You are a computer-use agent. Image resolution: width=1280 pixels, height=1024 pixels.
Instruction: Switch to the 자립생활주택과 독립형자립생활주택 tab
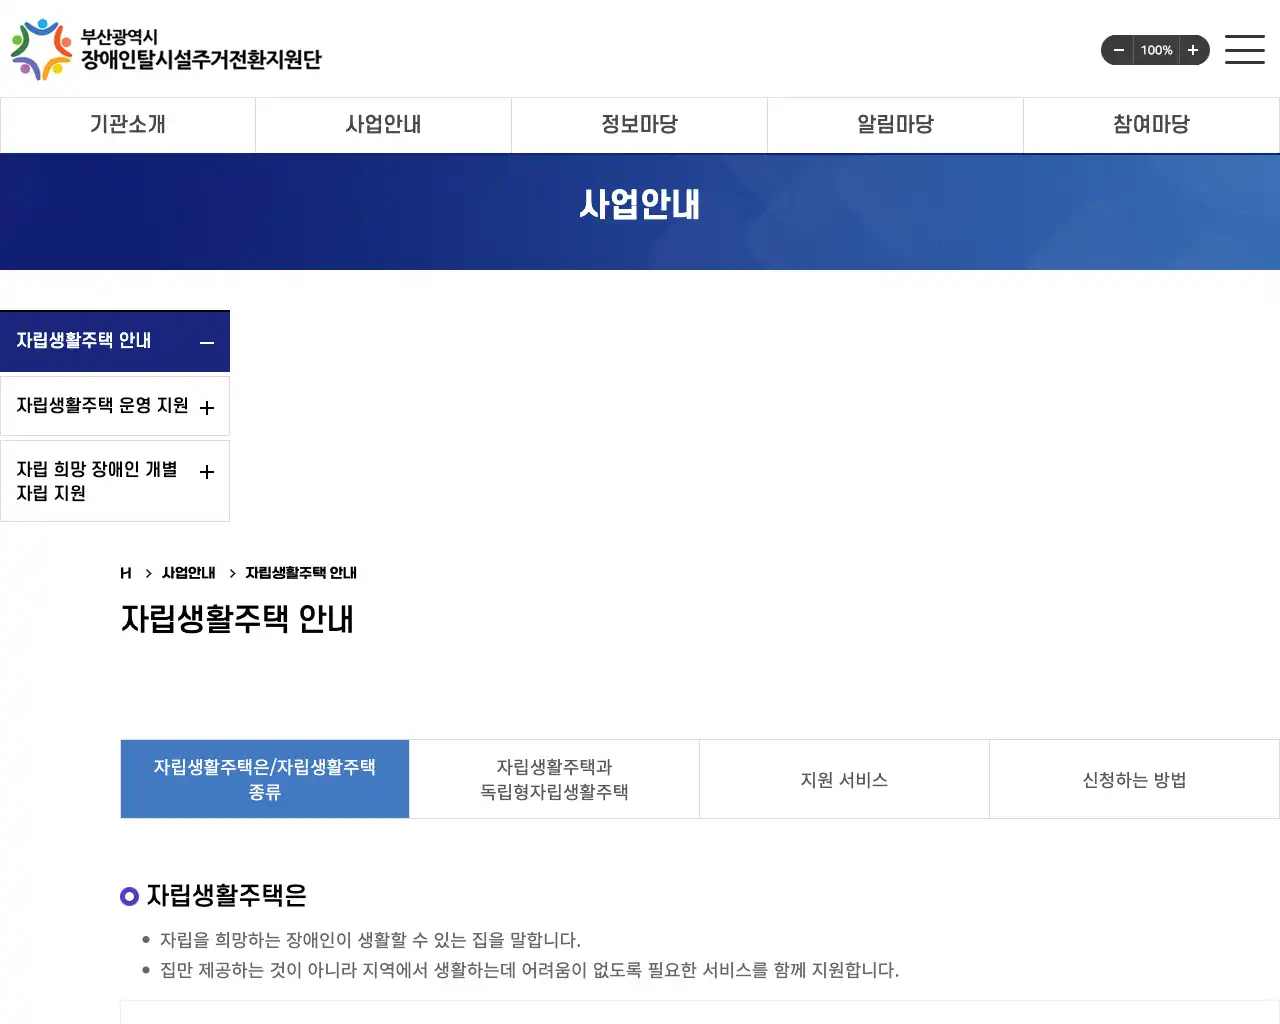pos(555,779)
